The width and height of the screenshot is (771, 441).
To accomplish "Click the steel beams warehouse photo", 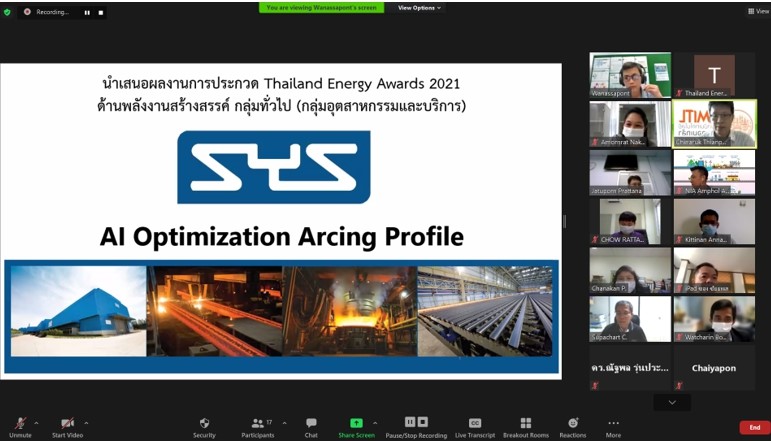I will (x=485, y=311).
